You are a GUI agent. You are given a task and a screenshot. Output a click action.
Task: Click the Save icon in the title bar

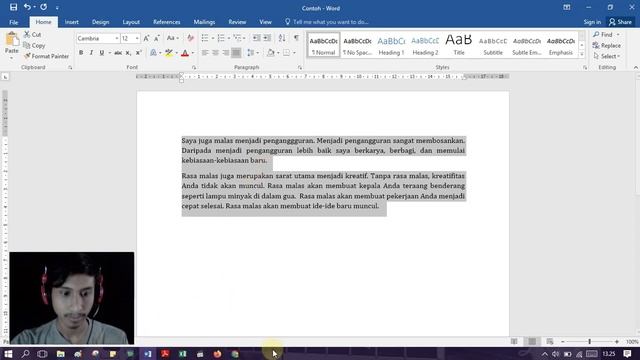[x=13, y=7]
